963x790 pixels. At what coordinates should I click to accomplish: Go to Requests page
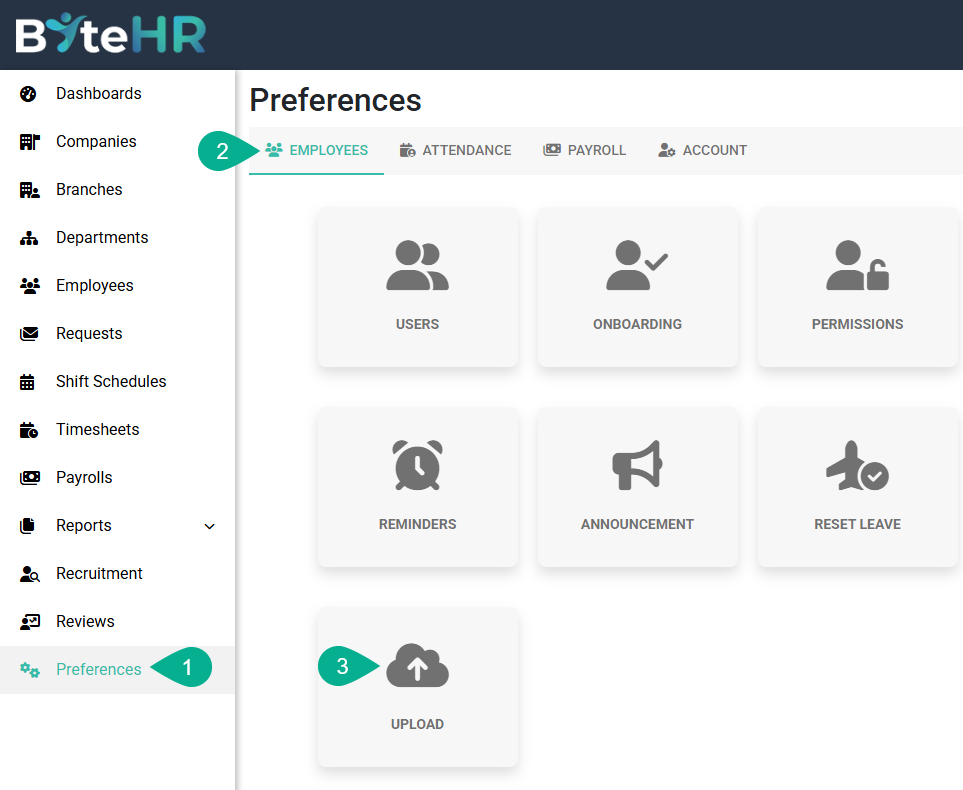pyautogui.click(x=117, y=334)
